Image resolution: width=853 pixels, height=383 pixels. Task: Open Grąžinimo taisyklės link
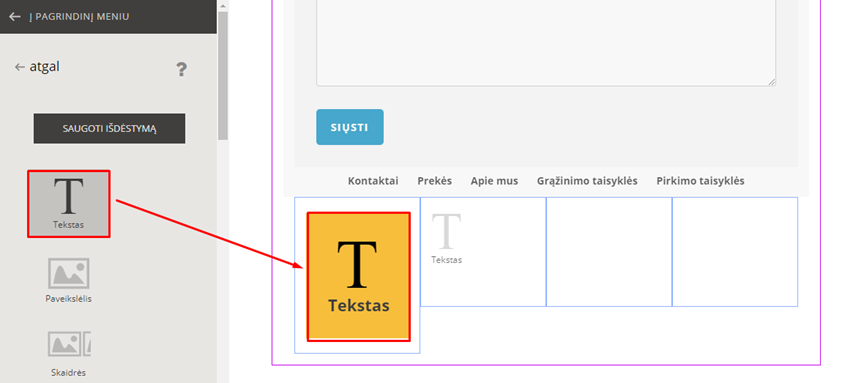(x=587, y=181)
